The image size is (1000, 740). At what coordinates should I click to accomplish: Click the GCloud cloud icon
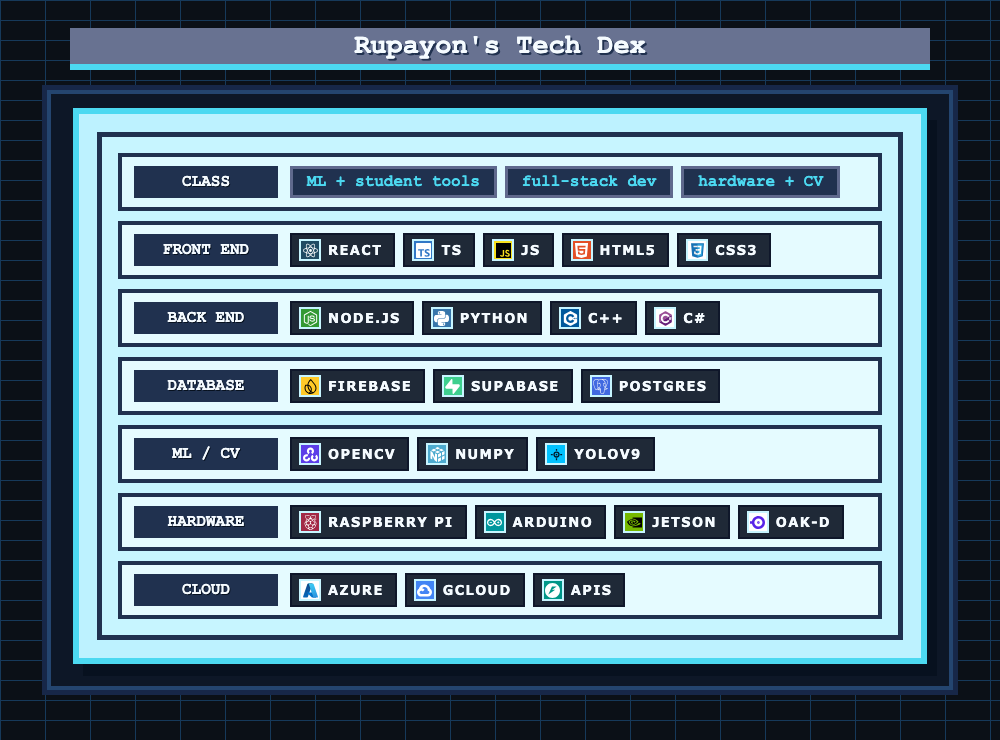425,590
